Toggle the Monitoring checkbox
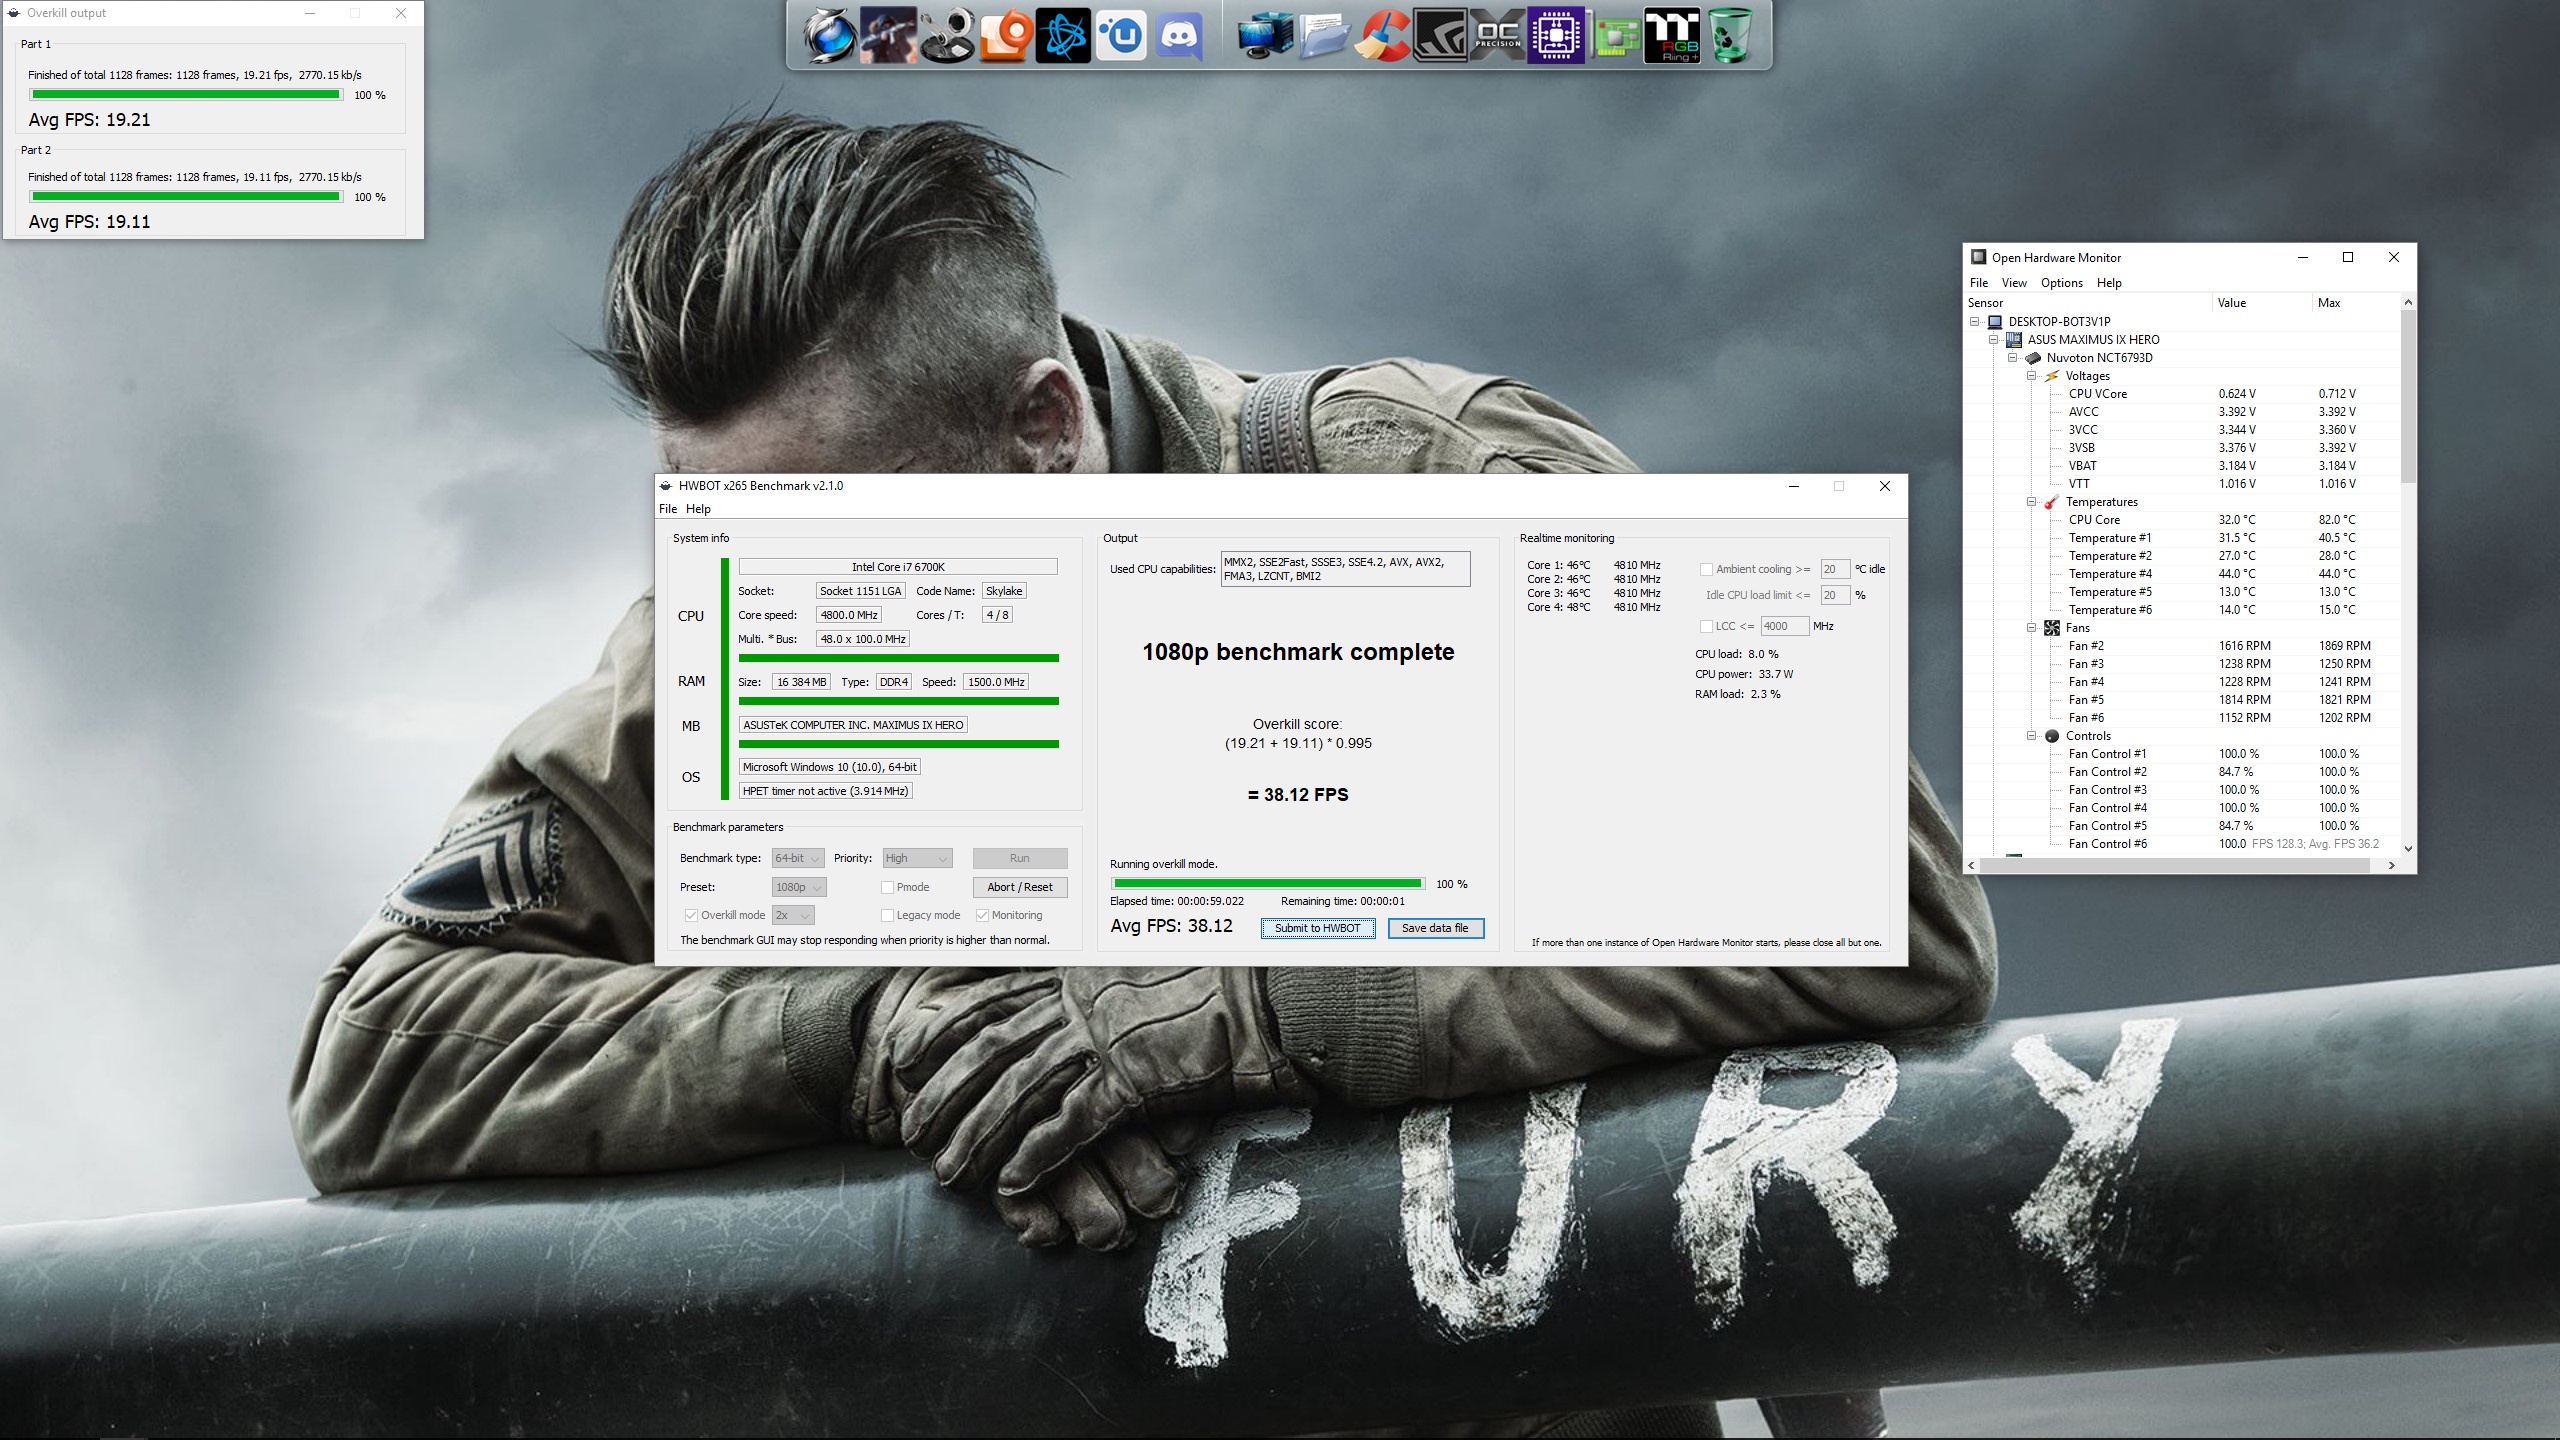2560x1440 pixels. (982, 915)
